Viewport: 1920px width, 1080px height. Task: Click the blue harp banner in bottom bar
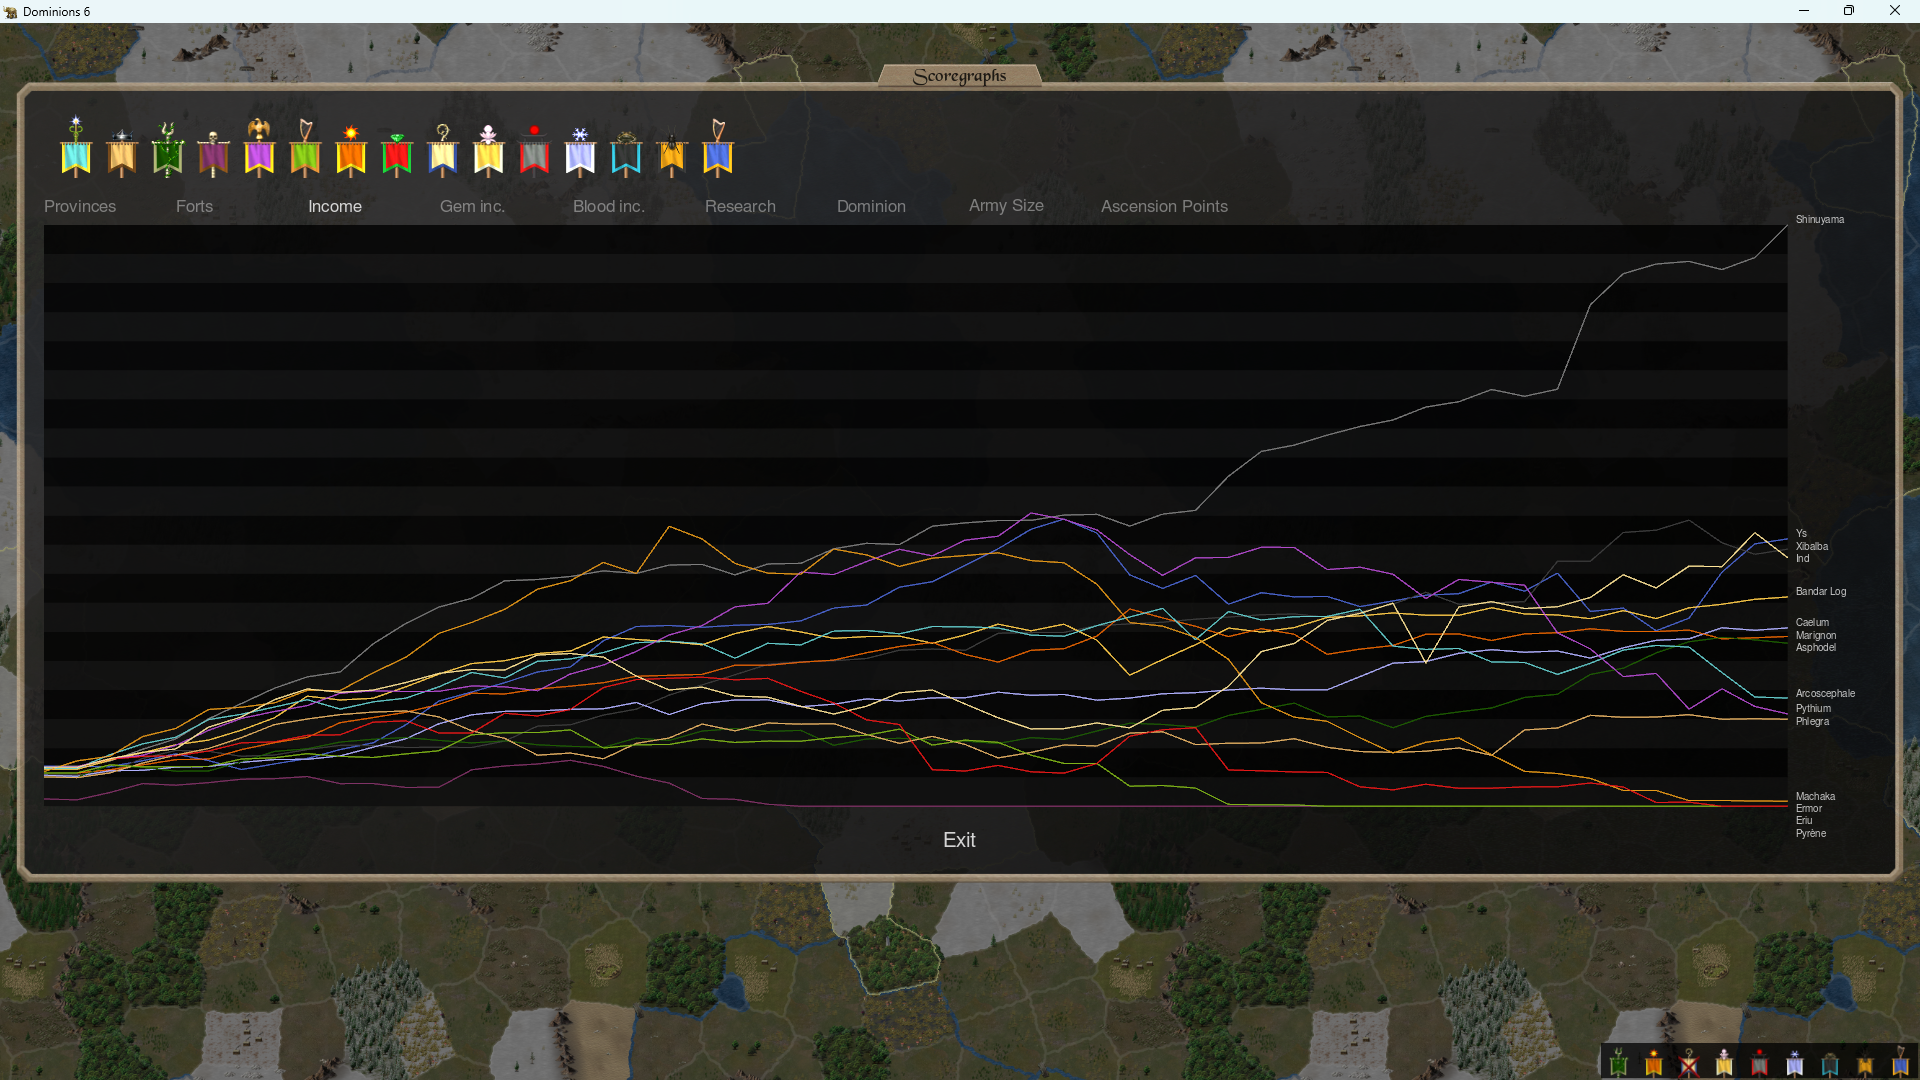coord(1900,1062)
